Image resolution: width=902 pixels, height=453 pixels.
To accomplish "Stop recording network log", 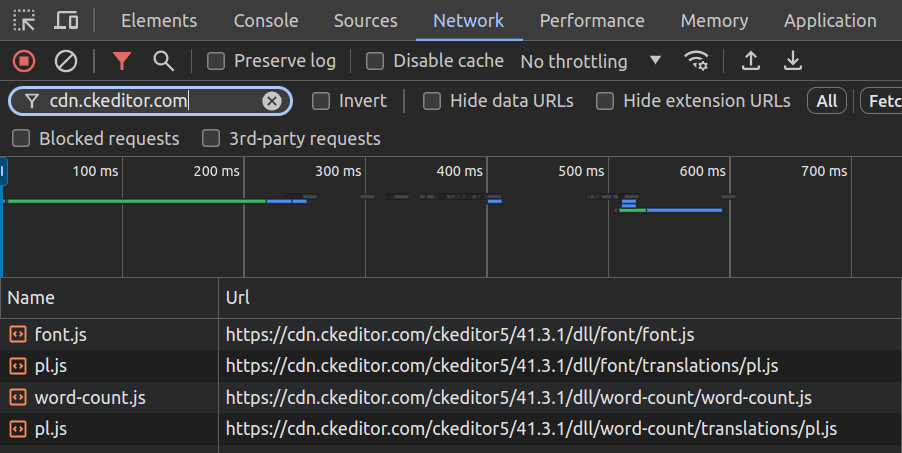I will pos(24,61).
